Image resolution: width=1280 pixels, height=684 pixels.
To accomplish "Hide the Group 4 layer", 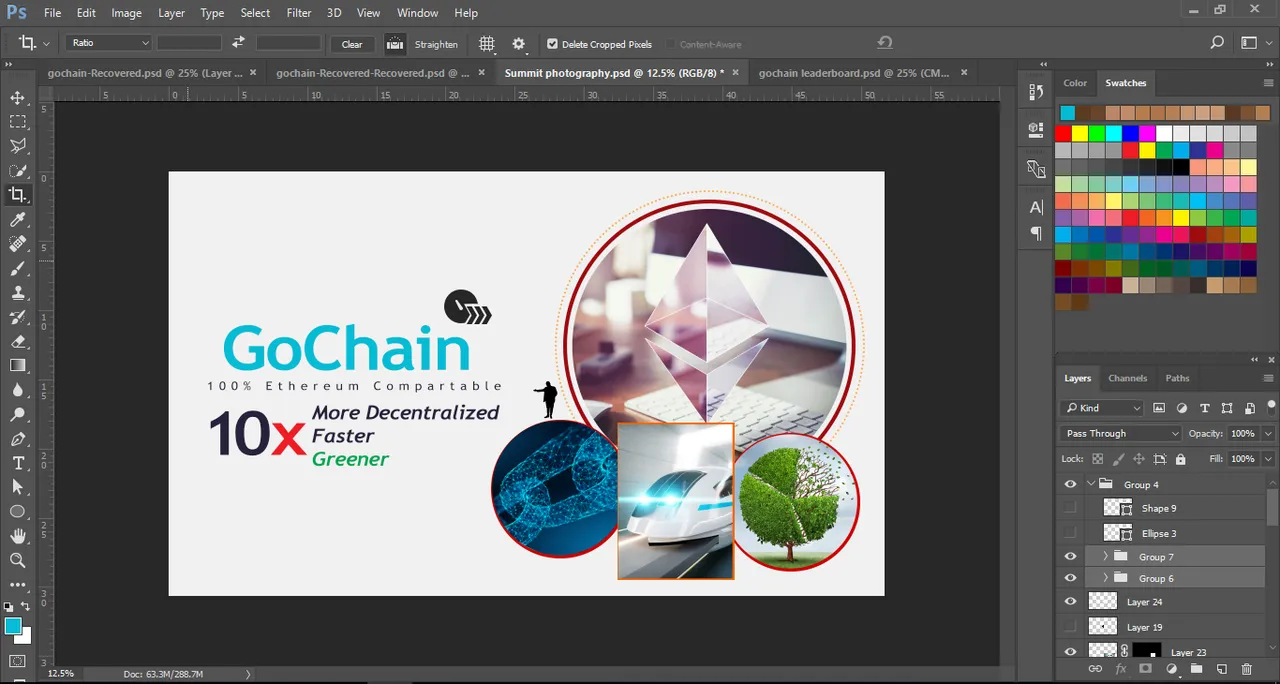I will (x=1071, y=484).
